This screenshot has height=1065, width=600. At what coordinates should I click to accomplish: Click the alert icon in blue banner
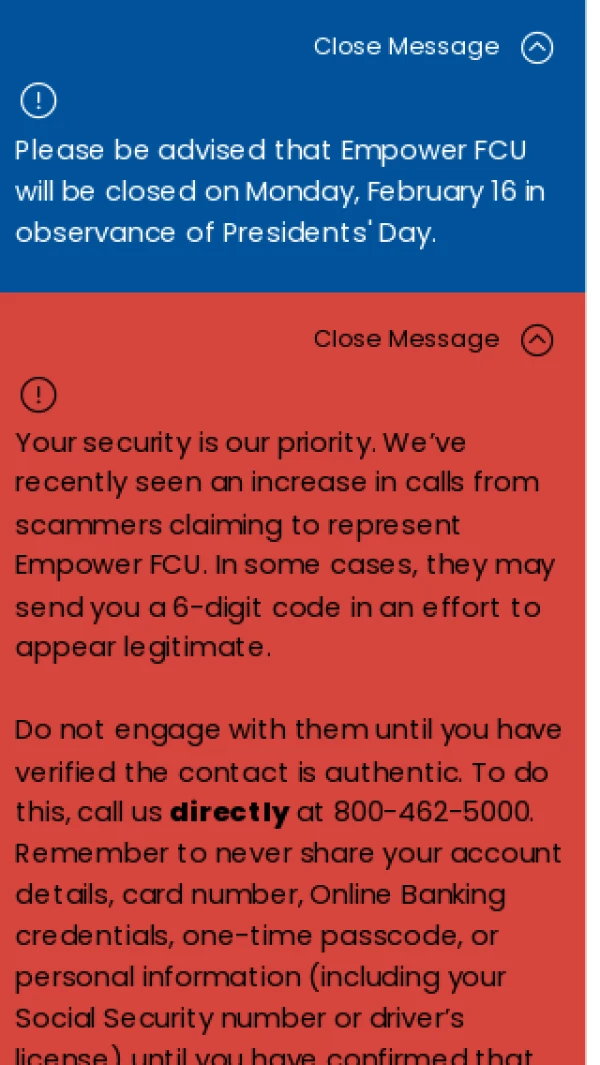[39, 100]
